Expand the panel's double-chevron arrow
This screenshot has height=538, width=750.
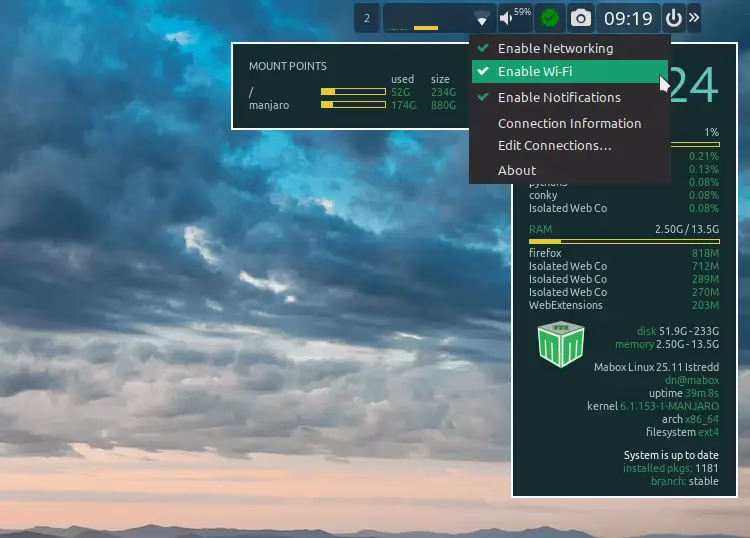[x=694, y=18]
